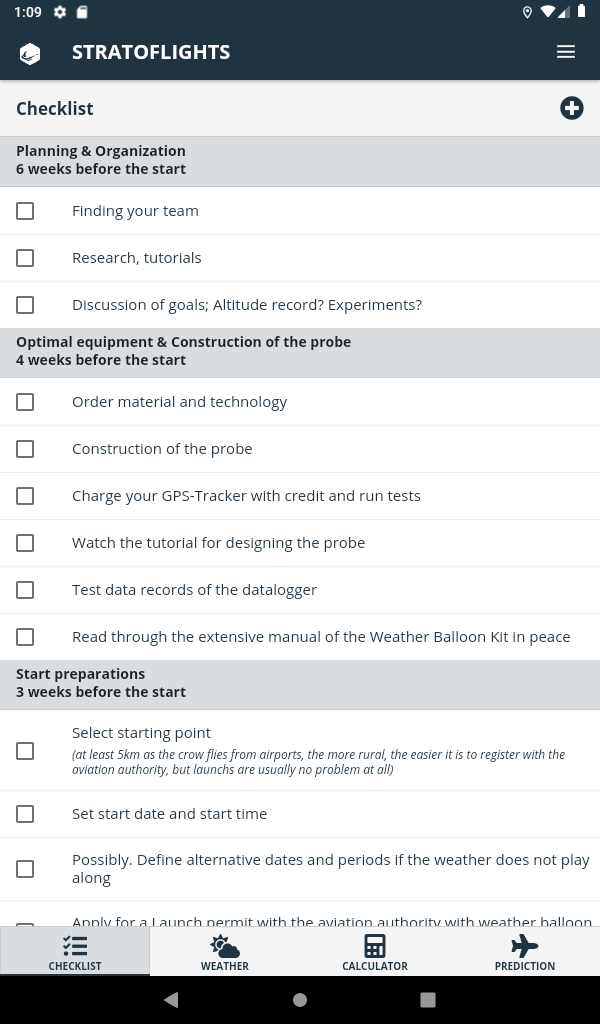Check the 'Select starting point' checkbox

[x=25, y=751]
